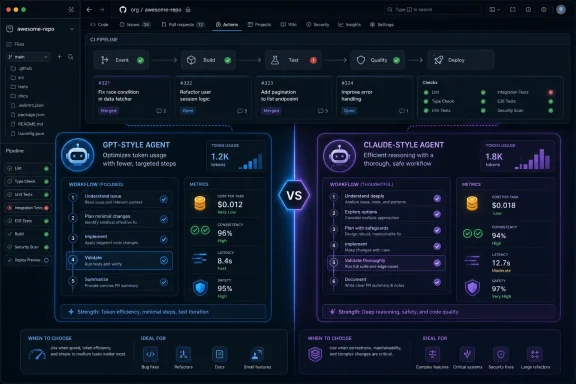Toggle checkmark on GPT Validate step

pos(164,260)
